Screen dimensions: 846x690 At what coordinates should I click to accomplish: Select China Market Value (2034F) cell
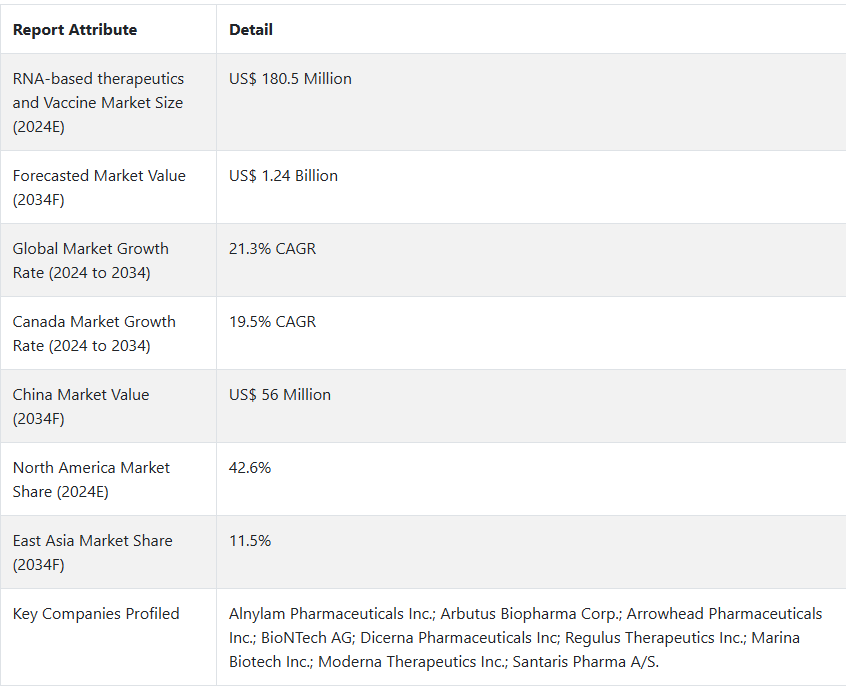[x=81, y=406]
